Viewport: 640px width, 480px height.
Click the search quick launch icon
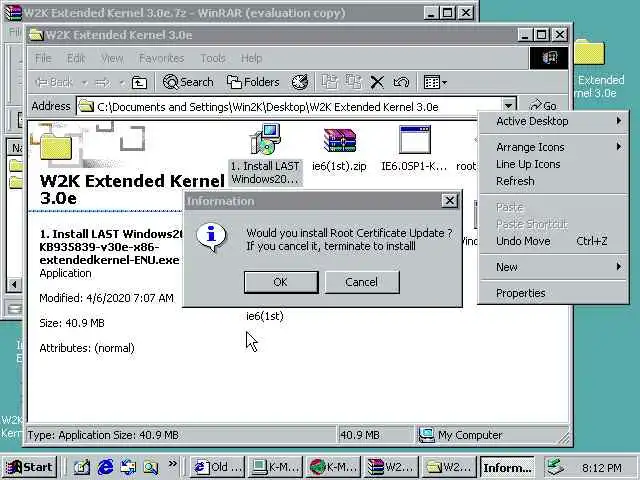point(151,467)
